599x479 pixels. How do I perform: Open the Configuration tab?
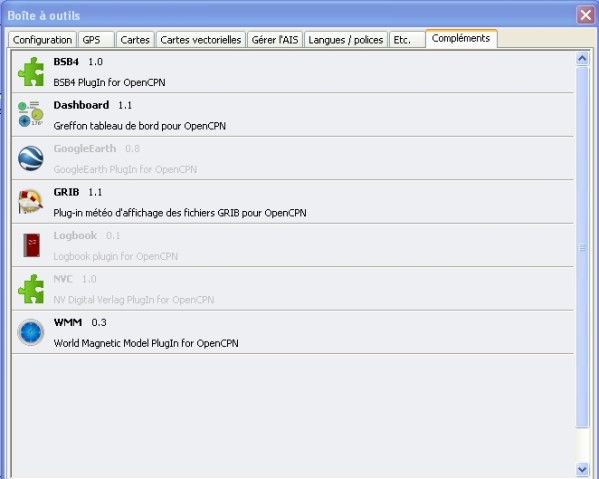42,40
